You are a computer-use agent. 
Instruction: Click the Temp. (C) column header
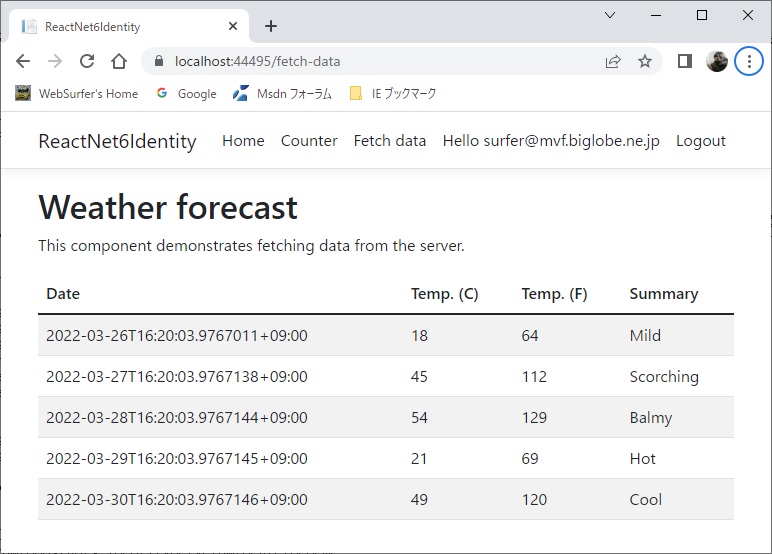(445, 293)
